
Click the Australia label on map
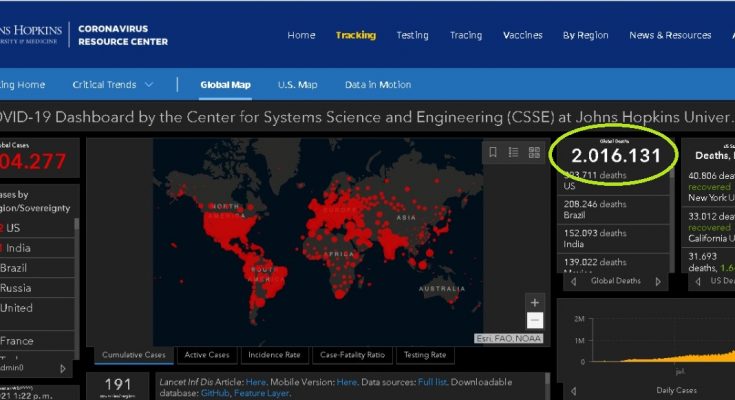442,288
